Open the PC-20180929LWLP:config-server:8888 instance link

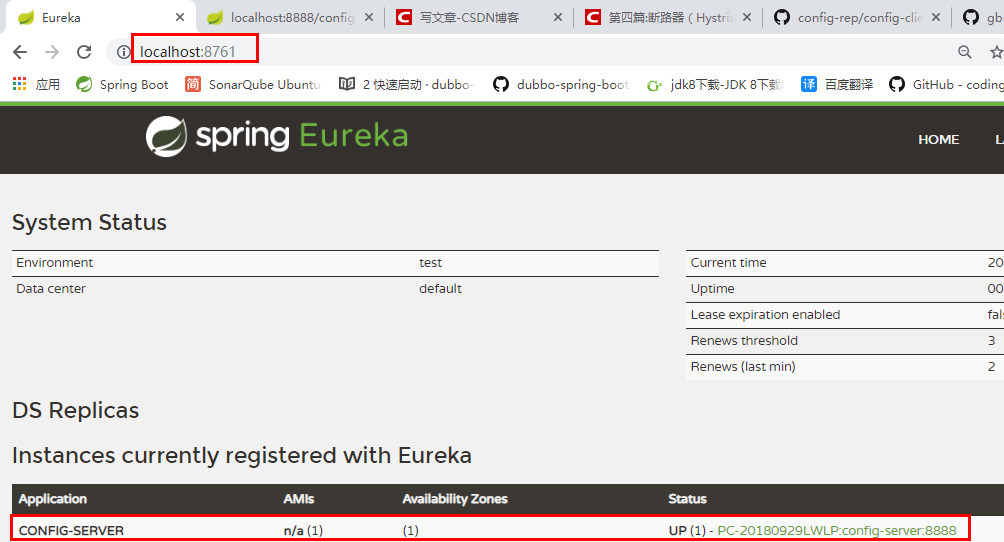click(836, 530)
